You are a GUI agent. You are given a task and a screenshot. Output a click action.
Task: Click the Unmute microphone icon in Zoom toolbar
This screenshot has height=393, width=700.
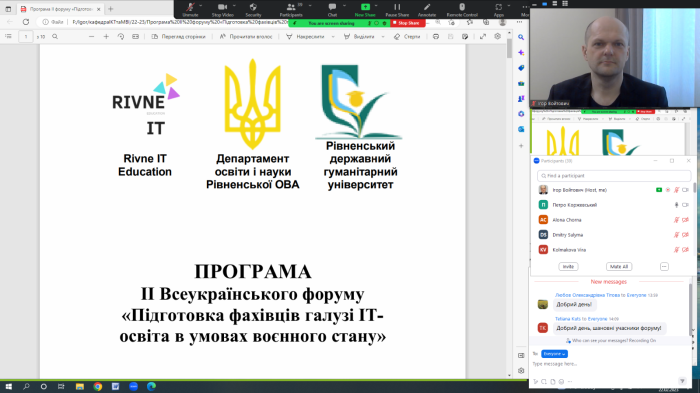(190, 7)
